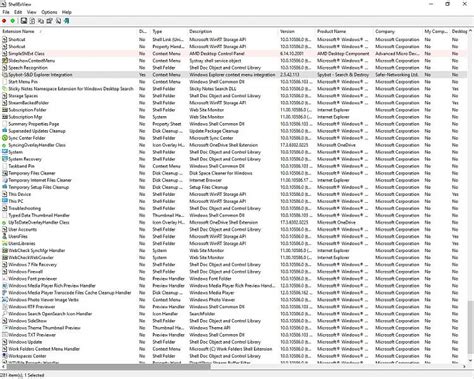
Task: Sort by the Product Name column header
Action: (345, 31)
